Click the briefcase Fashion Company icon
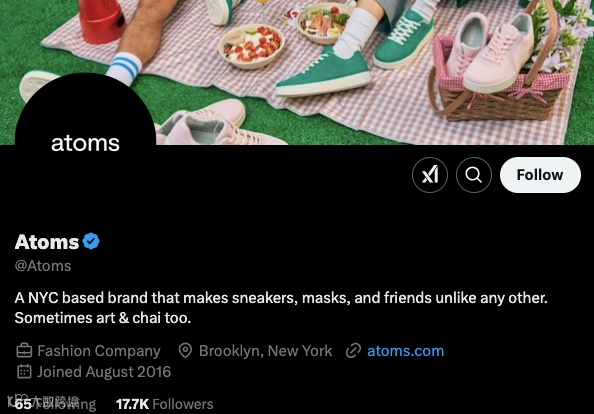The image size is (594, 414). click(x=24, y=351)
